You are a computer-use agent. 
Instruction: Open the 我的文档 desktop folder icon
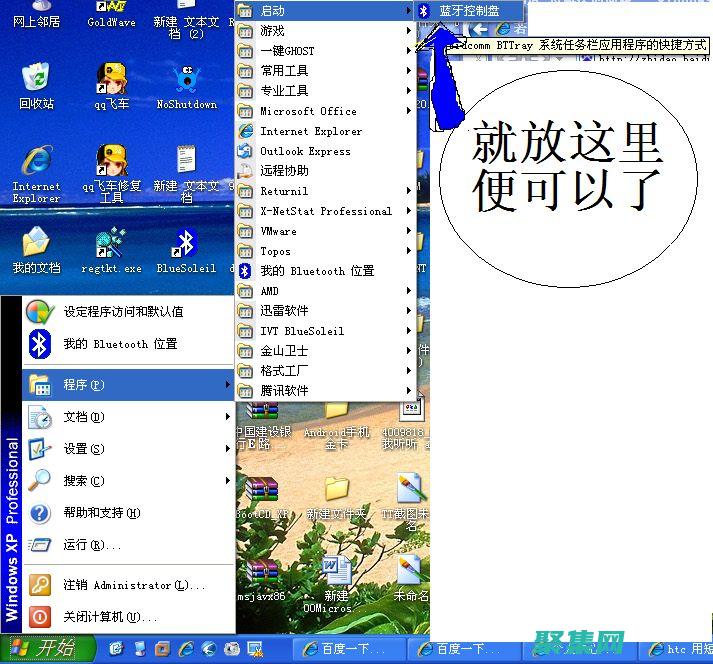coord(36,247)
